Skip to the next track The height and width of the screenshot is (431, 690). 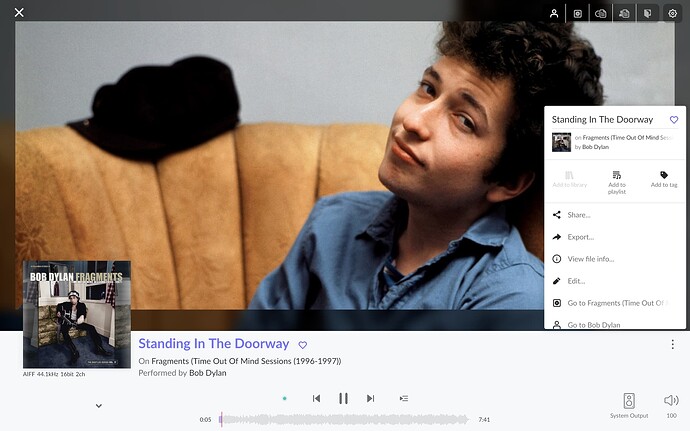[x=371, y=398]
